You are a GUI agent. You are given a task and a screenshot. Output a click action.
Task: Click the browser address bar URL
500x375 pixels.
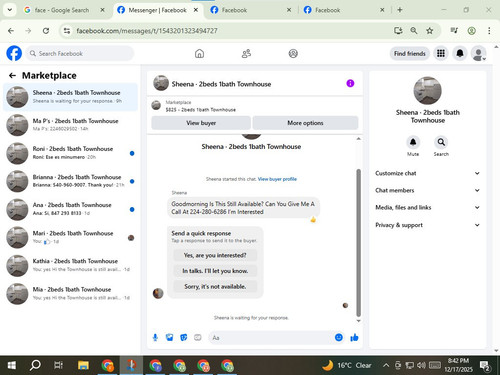point(147,31)
